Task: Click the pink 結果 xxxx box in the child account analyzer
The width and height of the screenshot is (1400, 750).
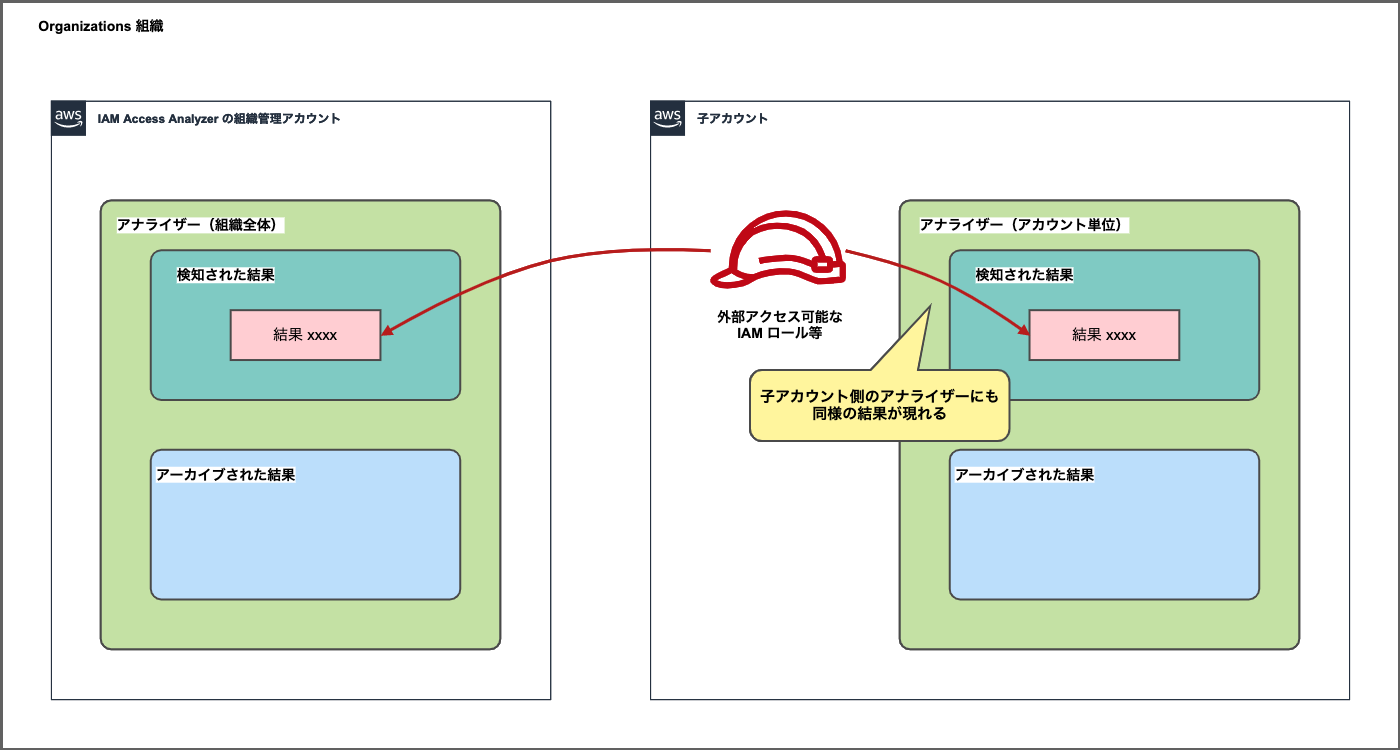Action: [1104, 335]
